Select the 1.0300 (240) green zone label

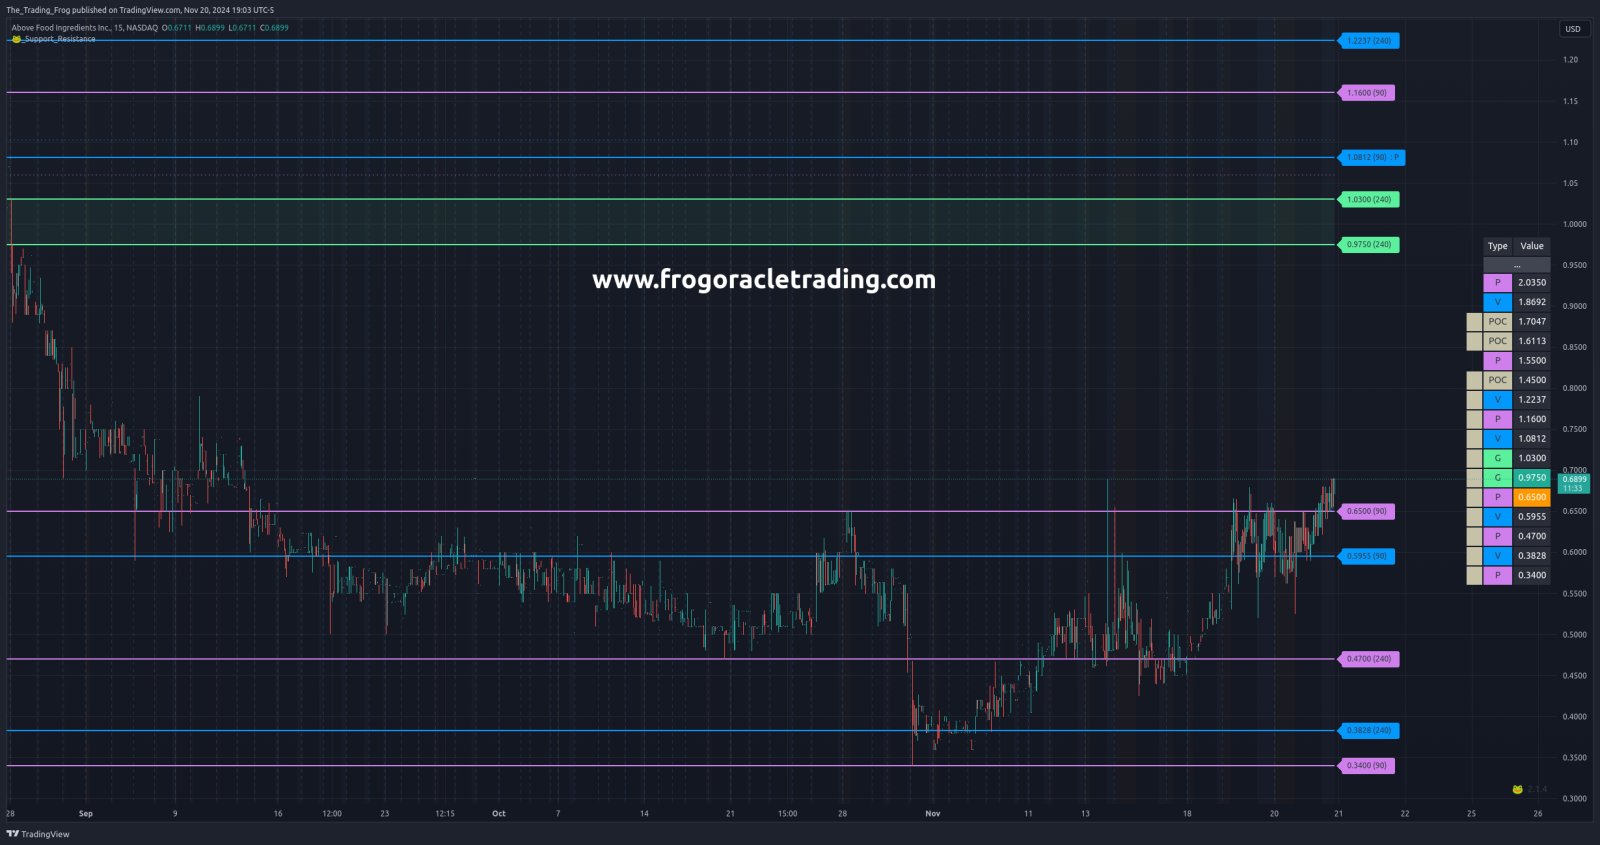click(x=1368, y=199)
